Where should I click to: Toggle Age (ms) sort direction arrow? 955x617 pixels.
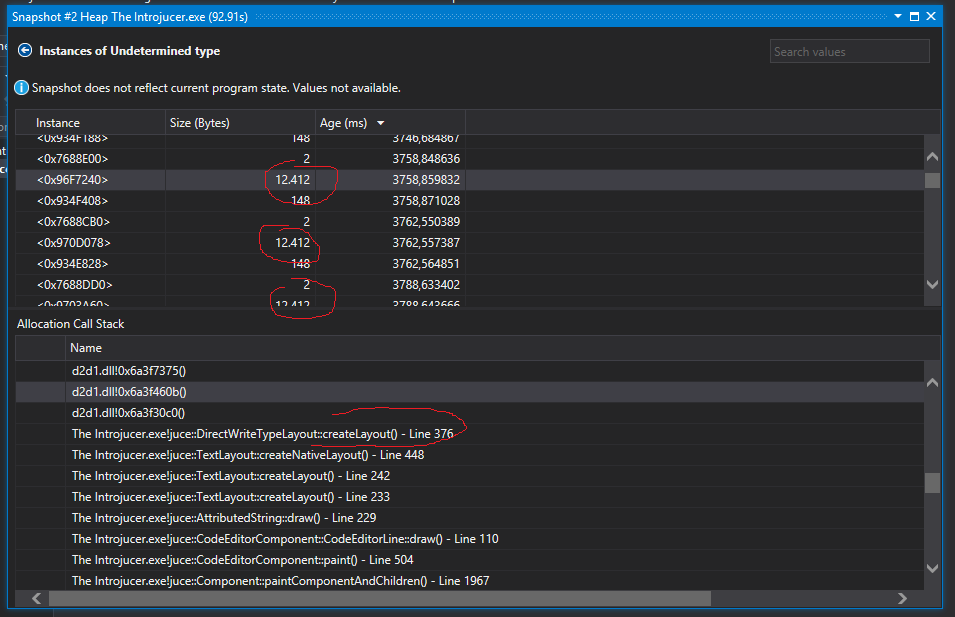pyautogui.click(x=381, y=123)
